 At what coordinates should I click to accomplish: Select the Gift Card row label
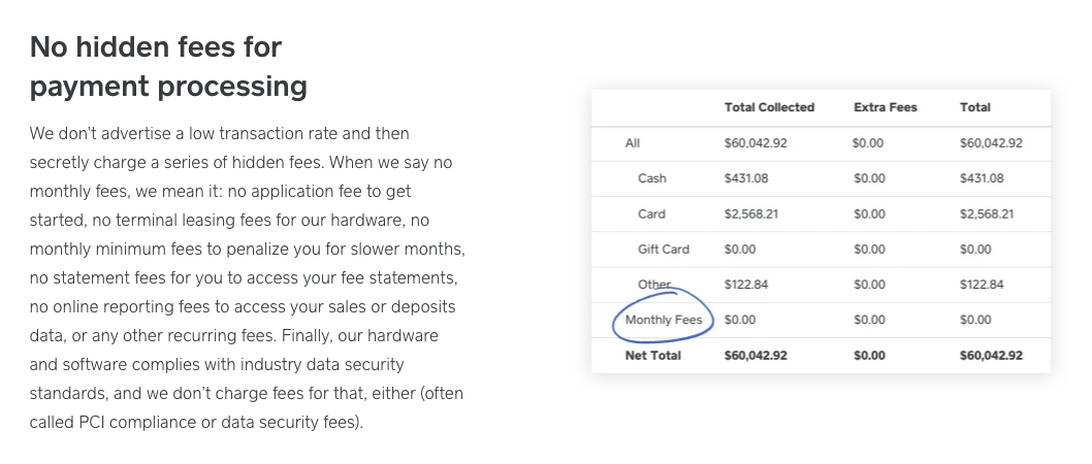663,249
